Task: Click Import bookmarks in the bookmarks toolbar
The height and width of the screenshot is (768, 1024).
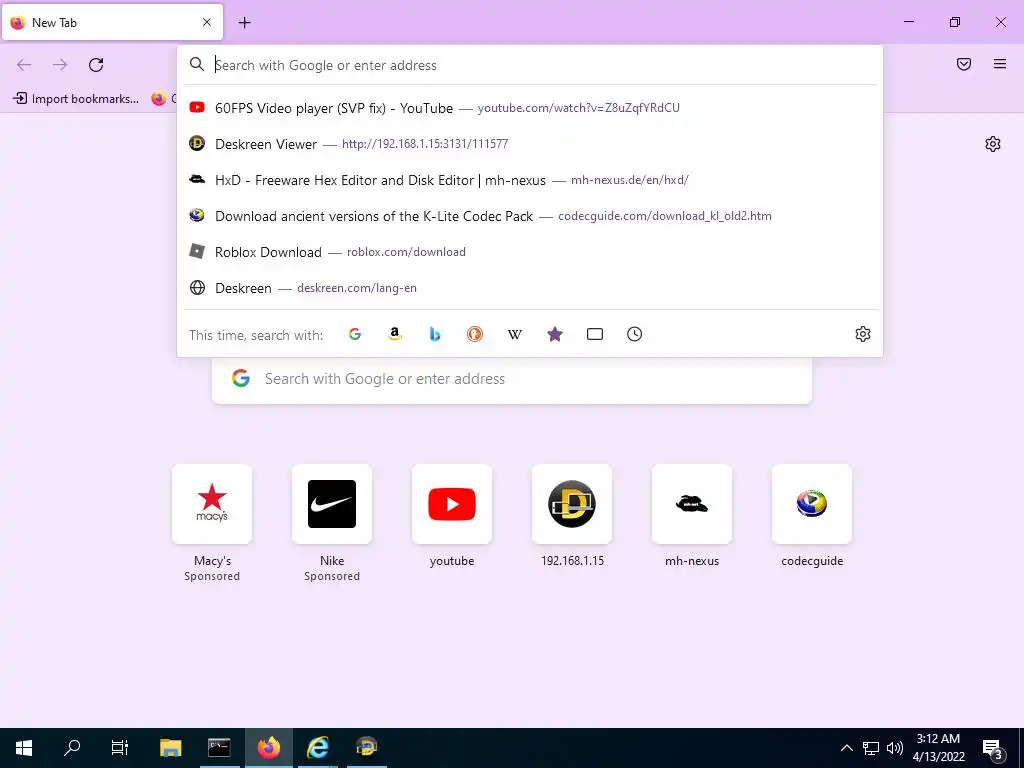Action: click(x=76, y=99)
